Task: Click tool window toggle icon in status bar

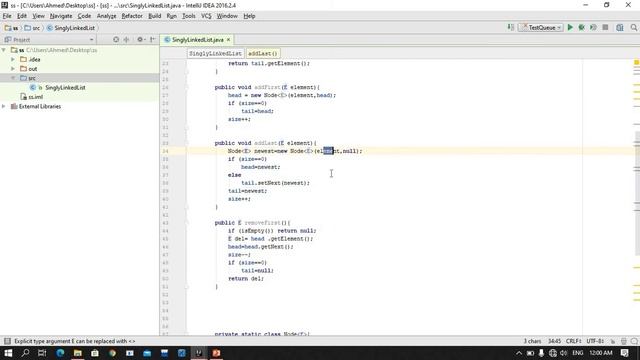Action: 7,341
